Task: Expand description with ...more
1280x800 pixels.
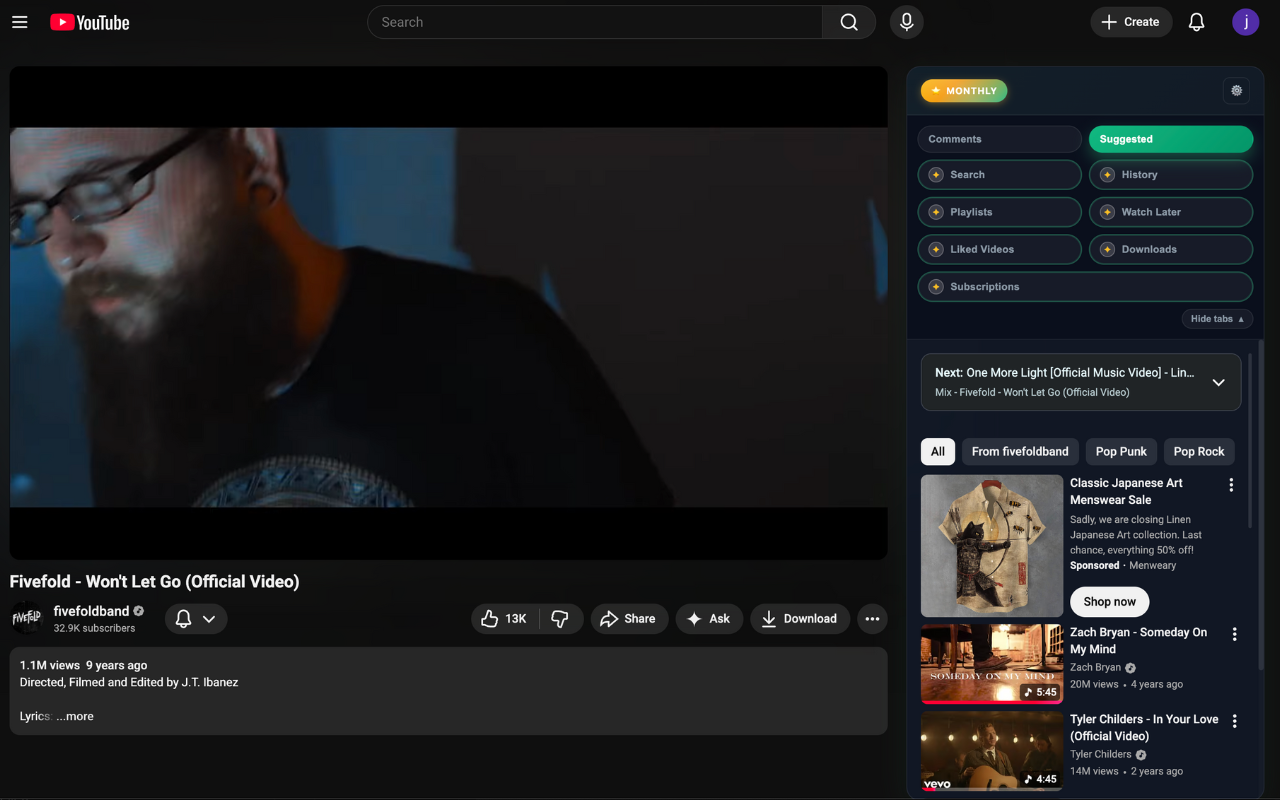Action: (x=75, y=716)
